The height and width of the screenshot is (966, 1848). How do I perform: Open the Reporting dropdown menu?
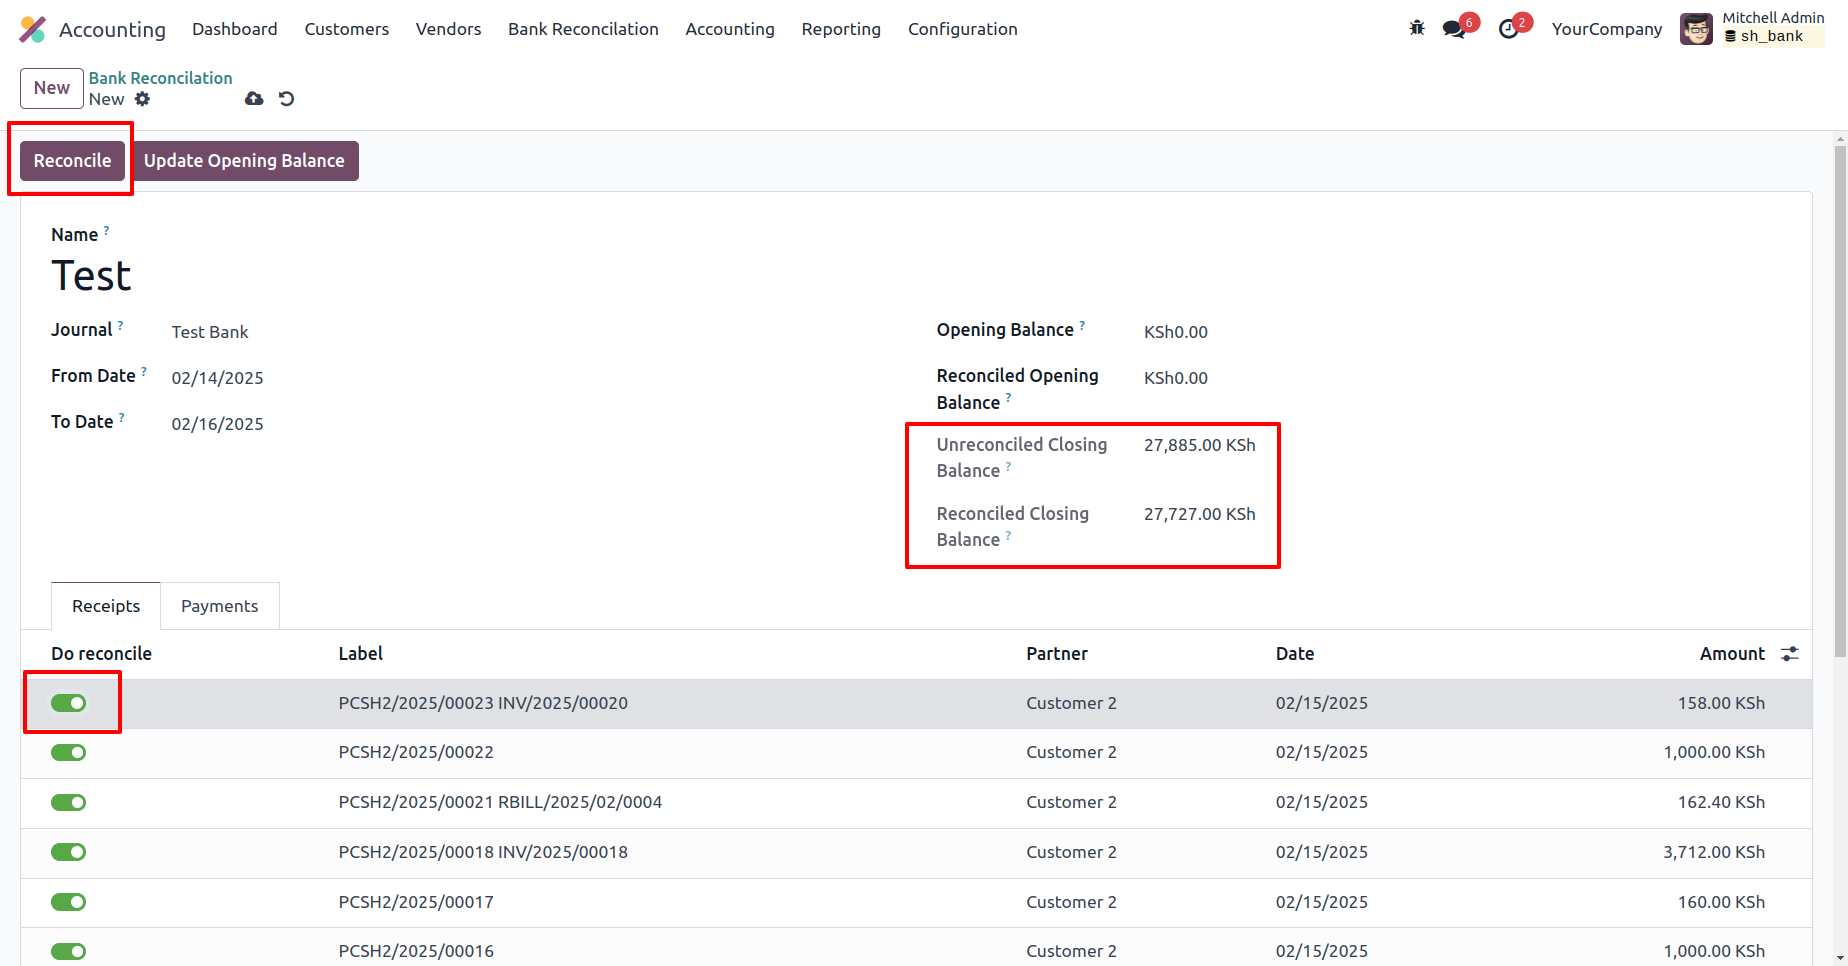coord(840,30)
